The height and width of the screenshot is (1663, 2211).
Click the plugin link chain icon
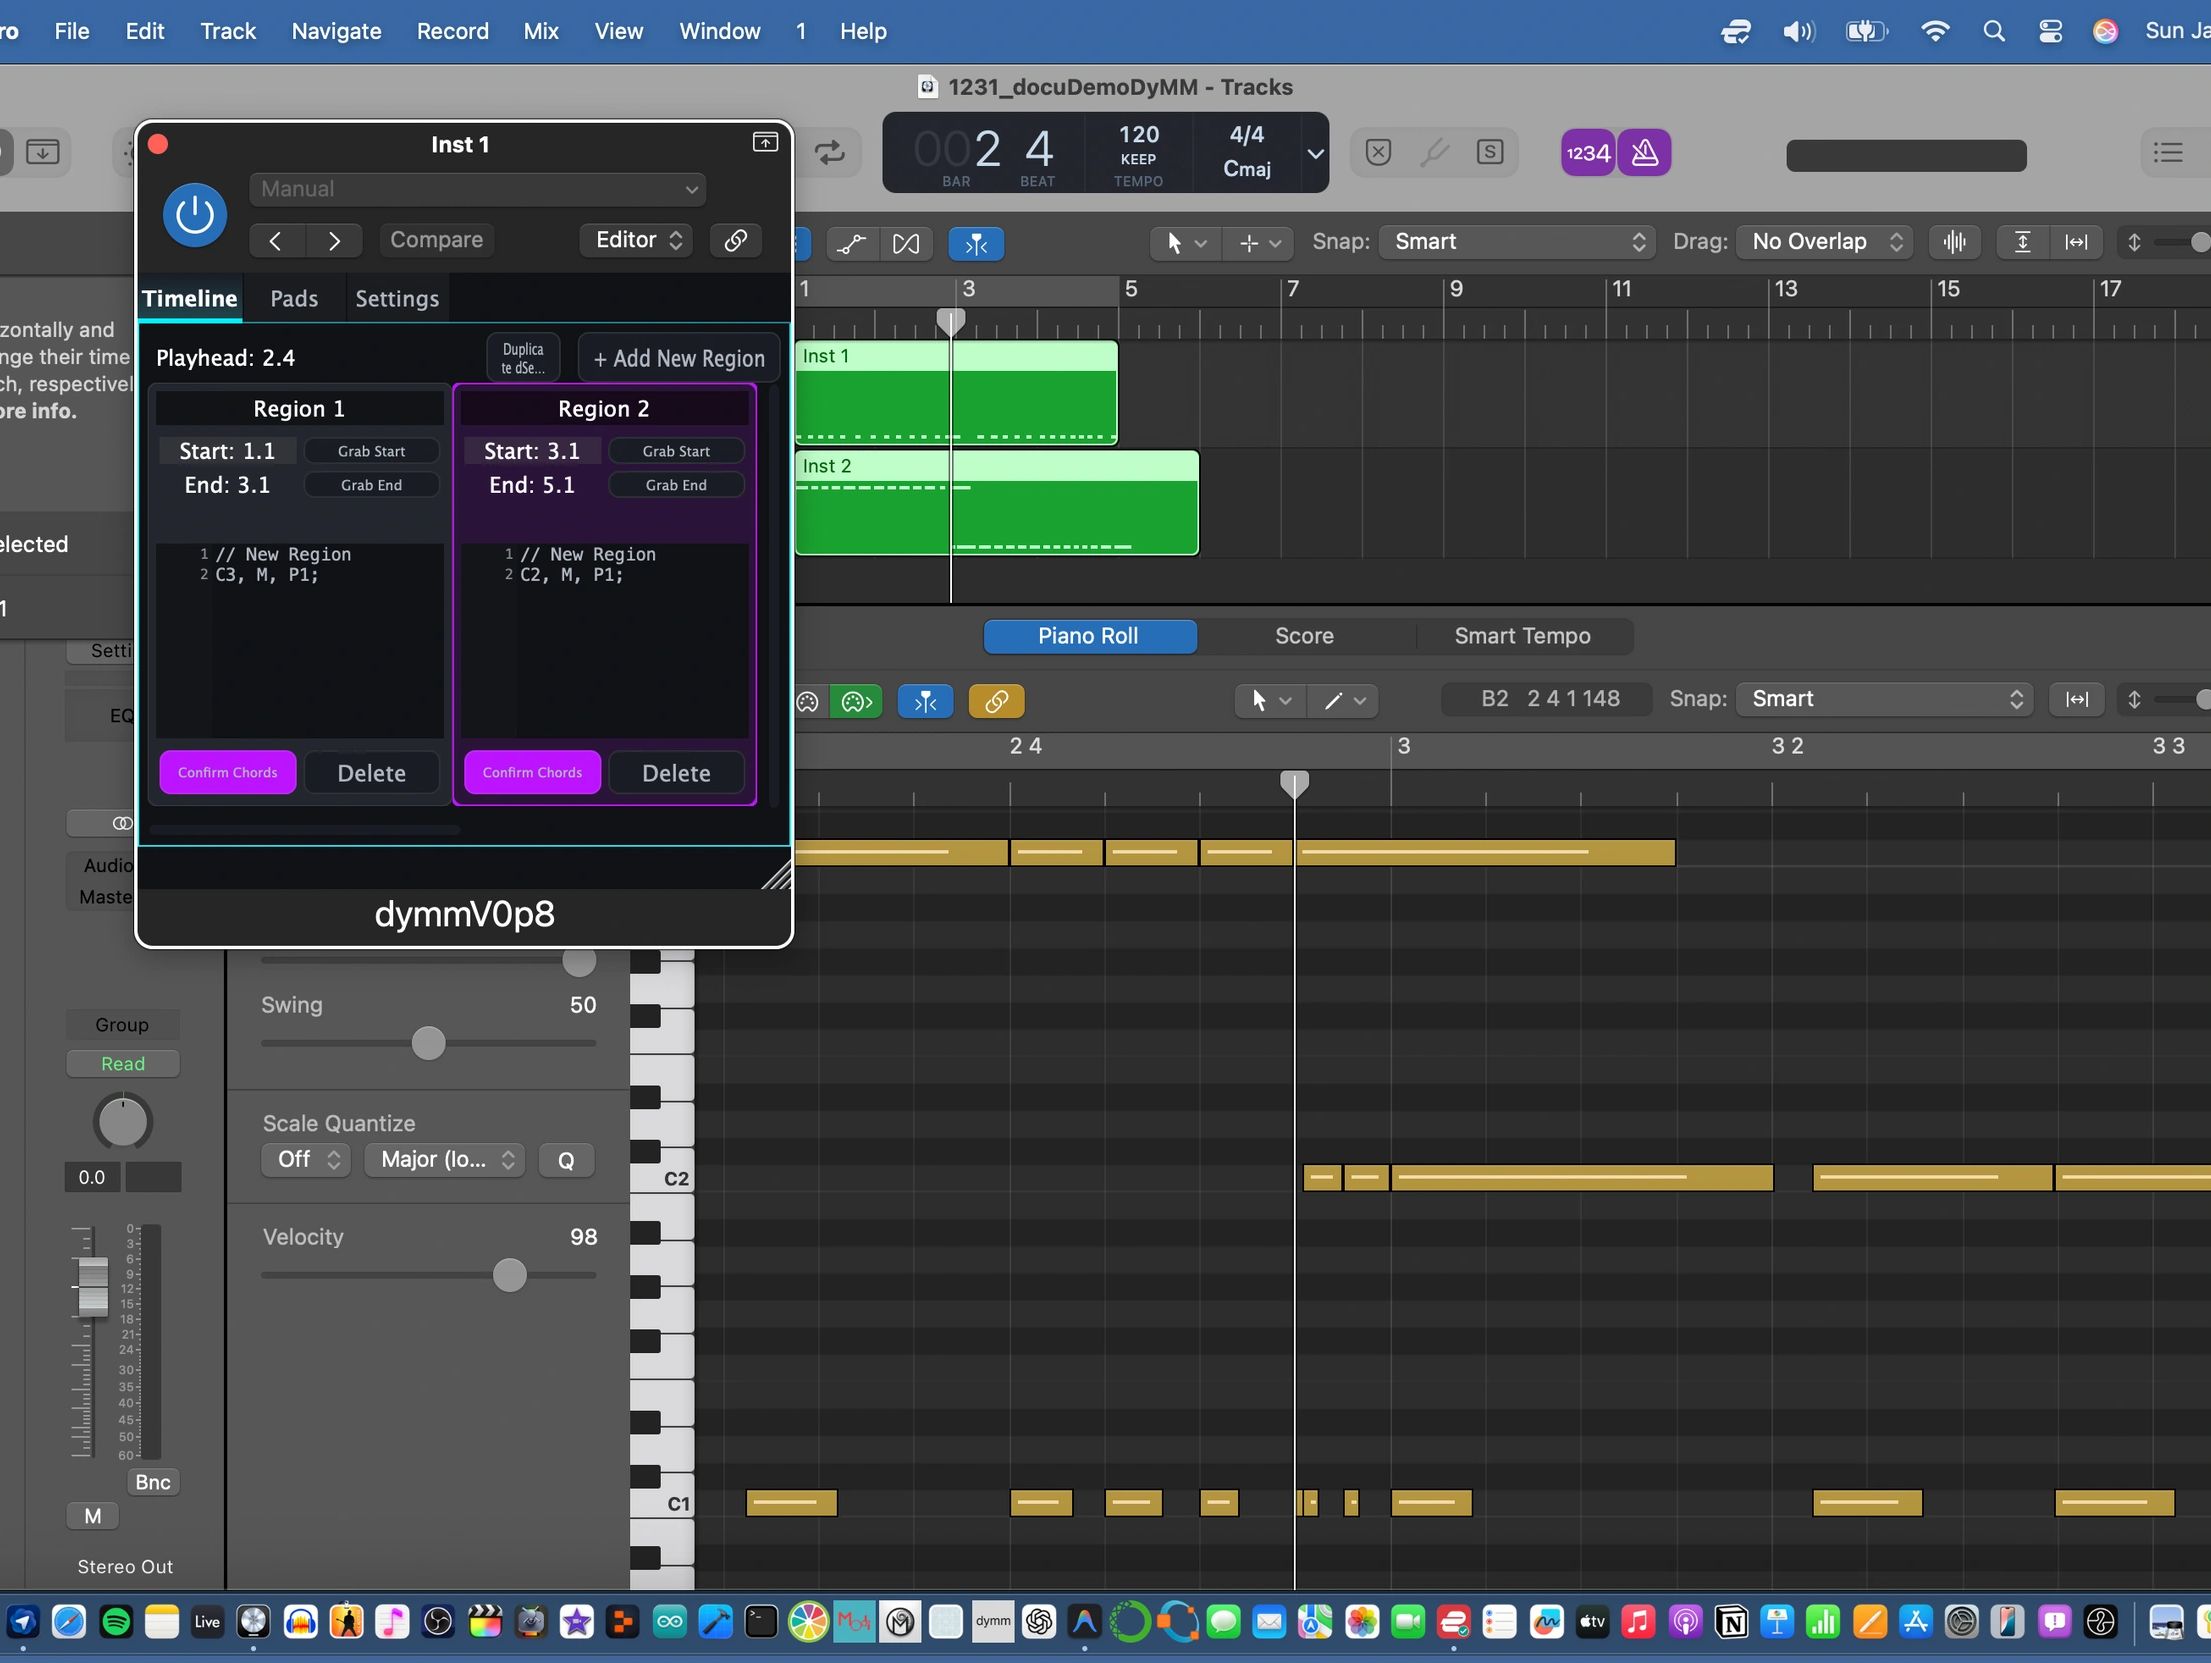(x=735, y=240)
